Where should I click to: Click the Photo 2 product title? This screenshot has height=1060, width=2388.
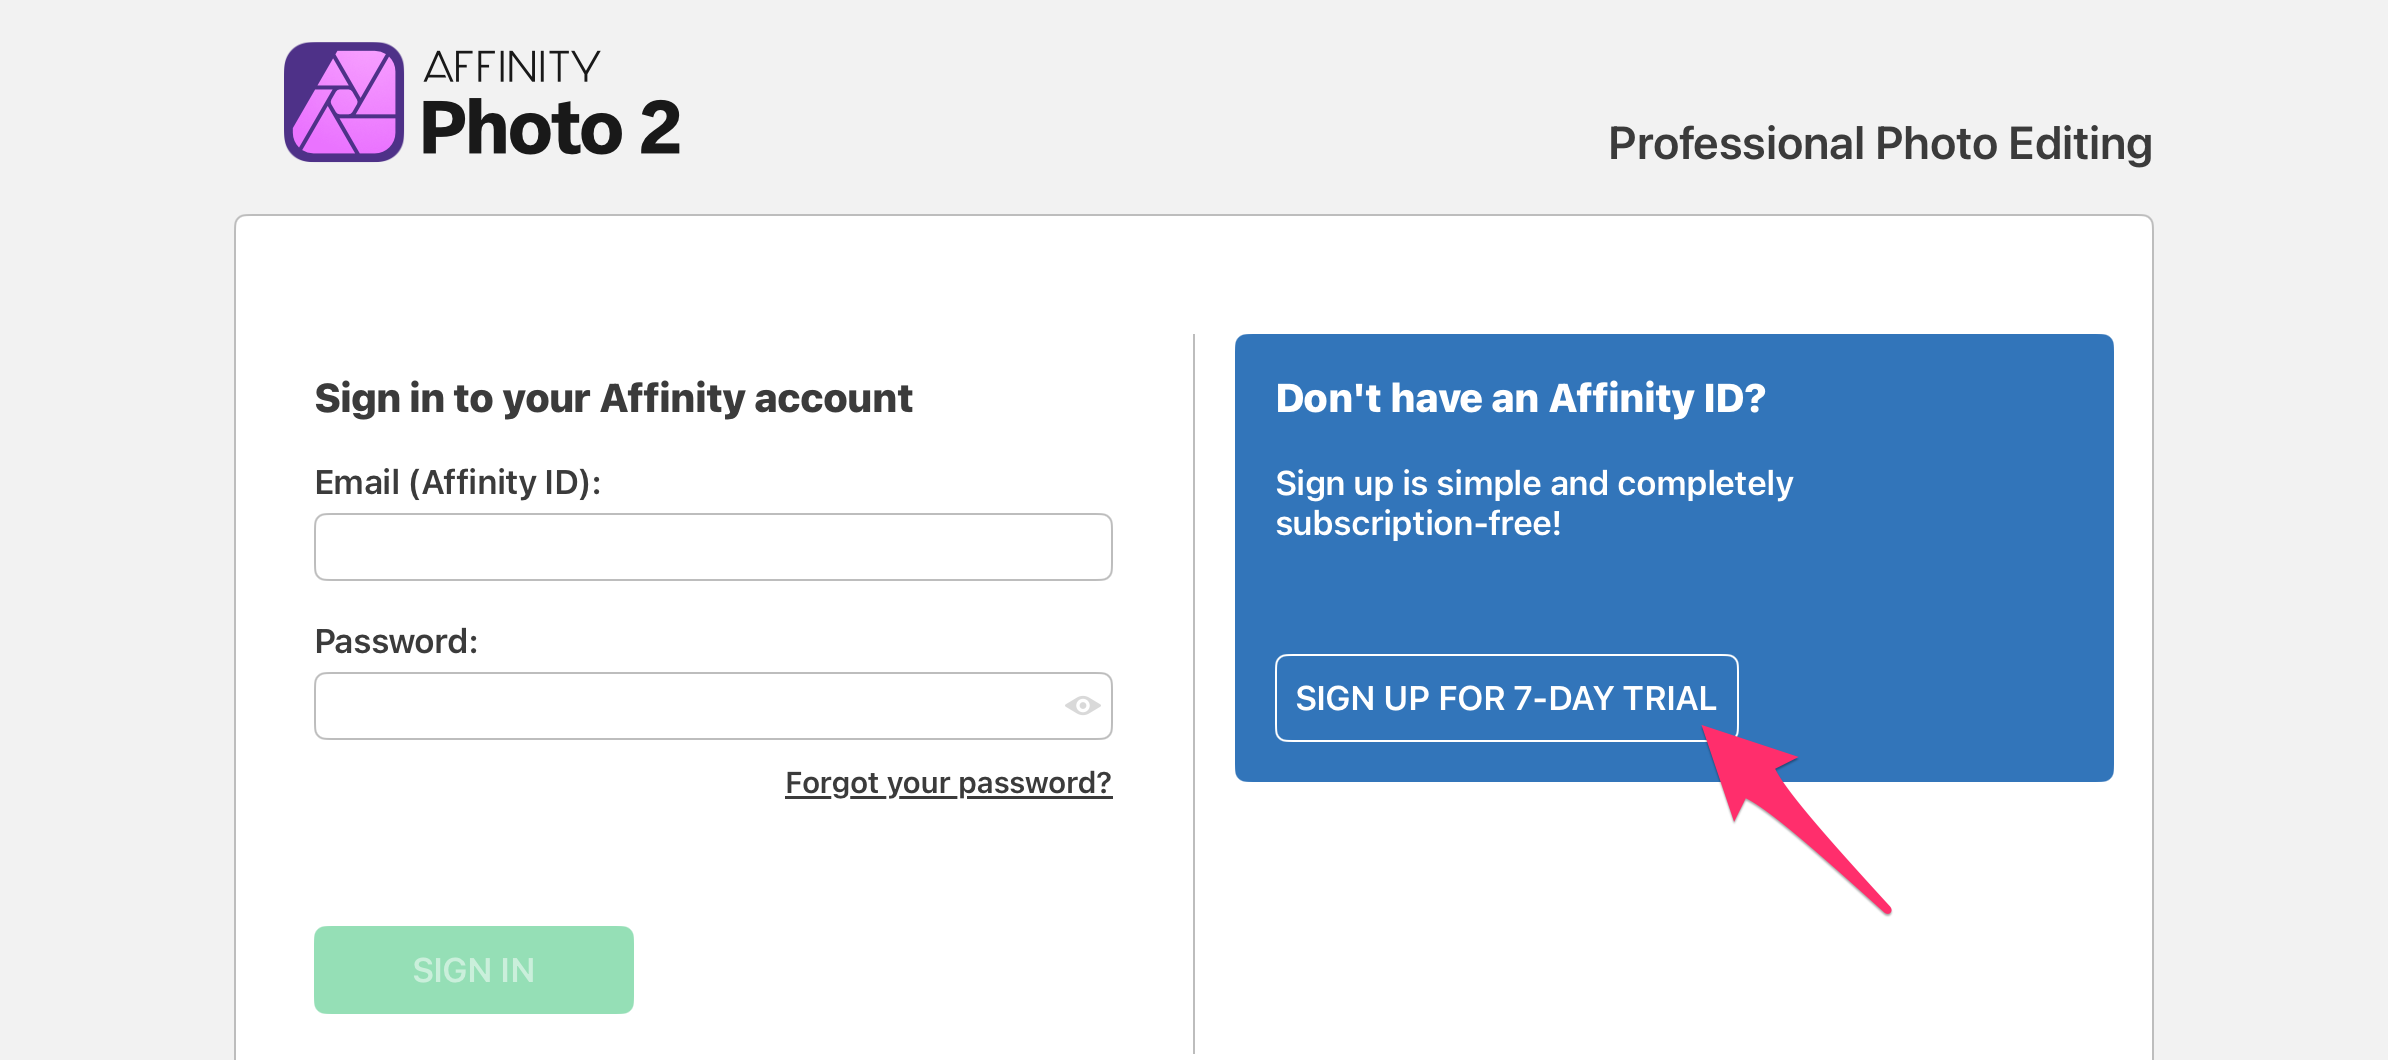pyautogui.click(x=550, y=129)
